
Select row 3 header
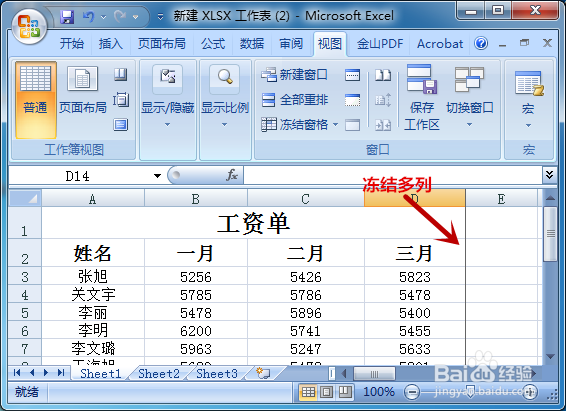[25, 276]
